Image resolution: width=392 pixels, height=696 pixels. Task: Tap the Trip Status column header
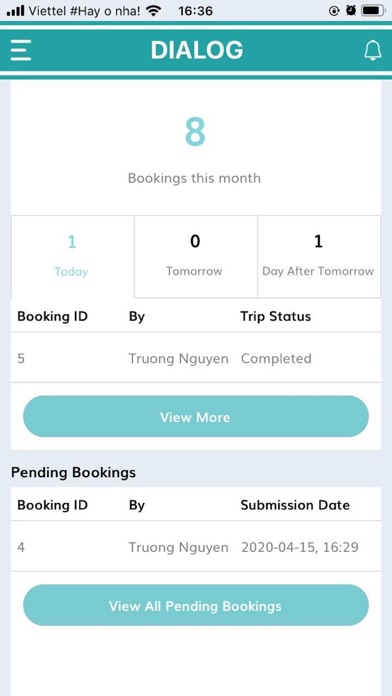pyautogui.click(x=276, y=316)
